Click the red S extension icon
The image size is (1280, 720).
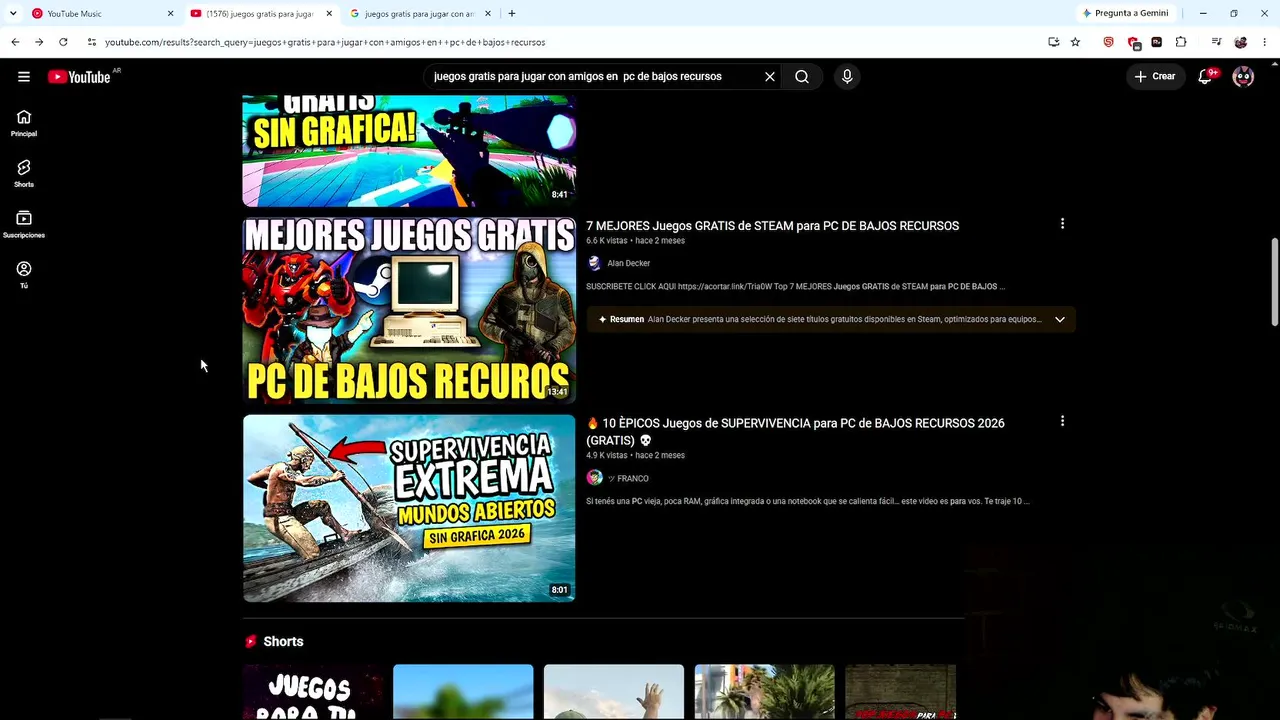coord(1108,42)
